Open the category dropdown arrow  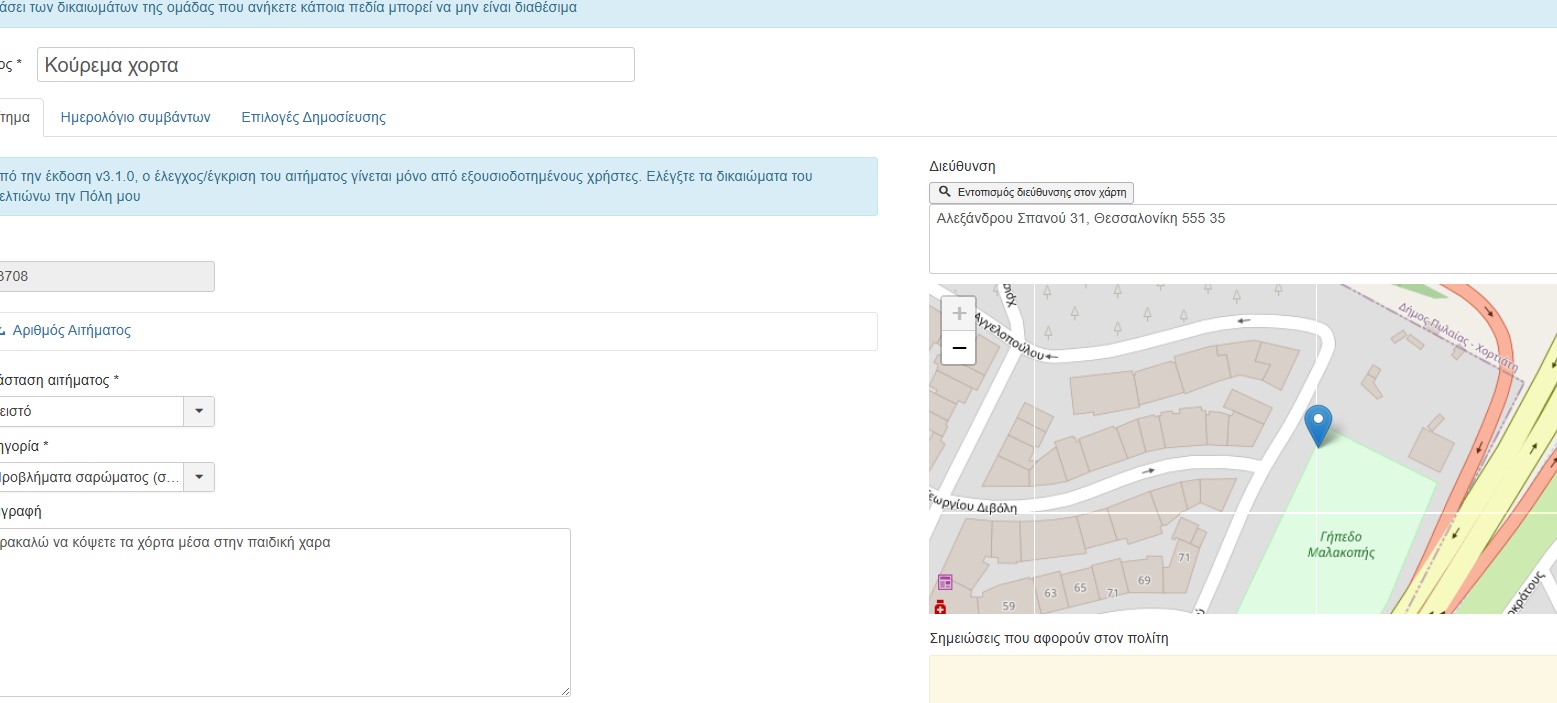coord(198,477)
